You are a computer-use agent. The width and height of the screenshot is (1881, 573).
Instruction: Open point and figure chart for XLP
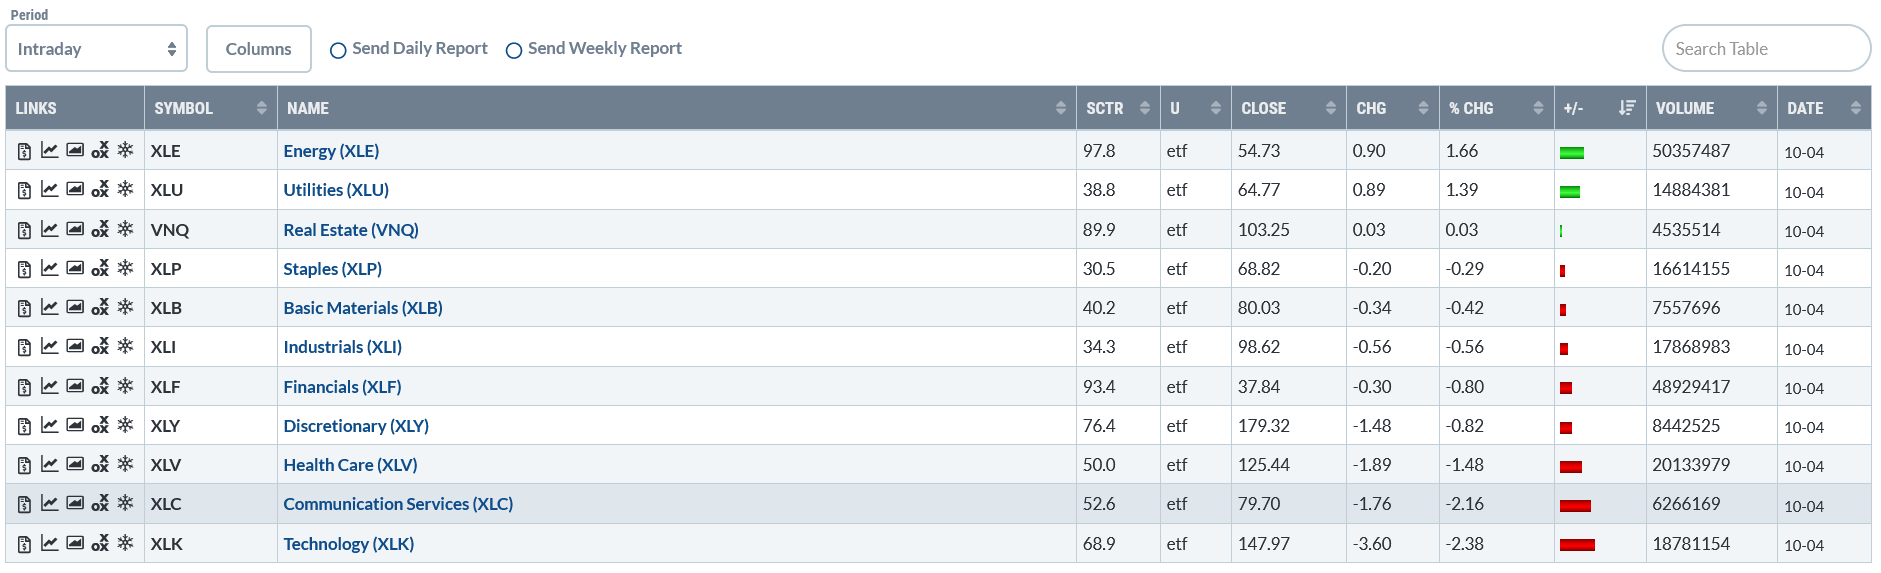(x=100, y=269)
